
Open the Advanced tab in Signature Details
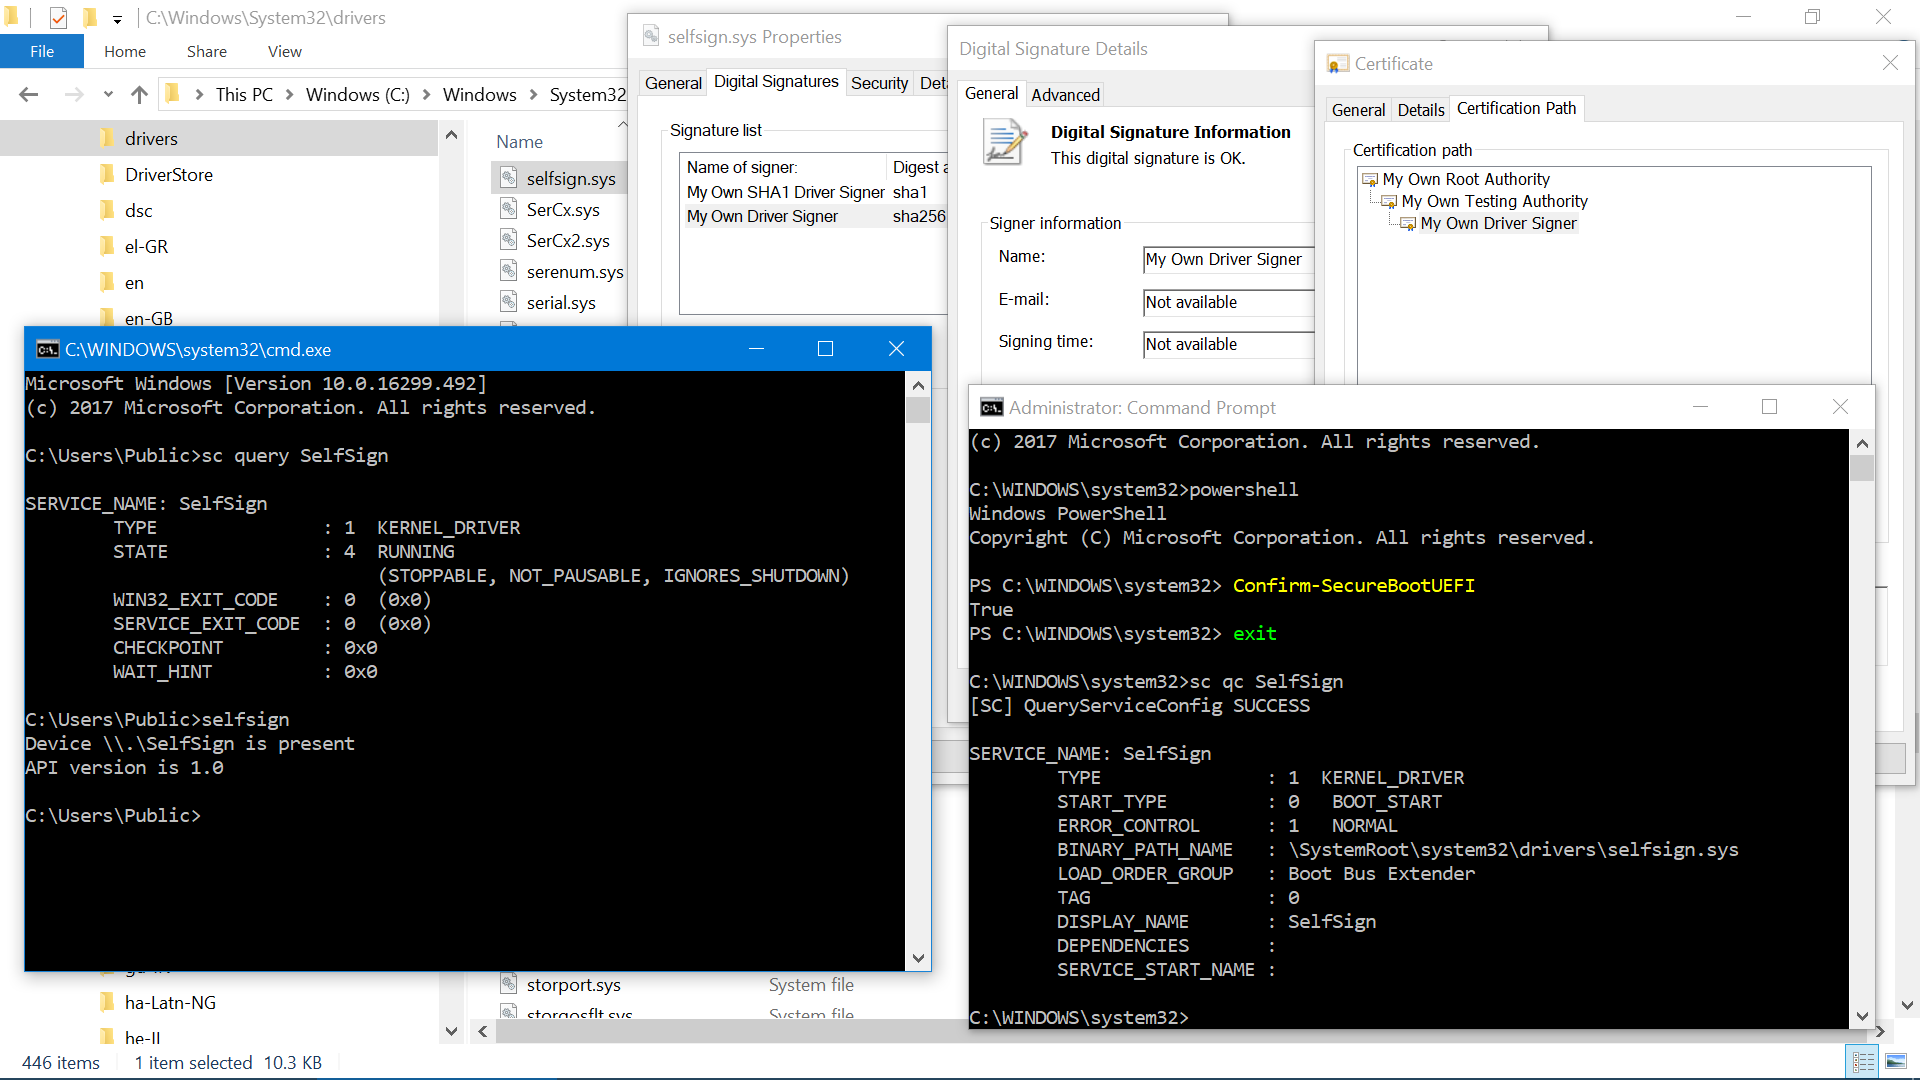(1065, 95)
